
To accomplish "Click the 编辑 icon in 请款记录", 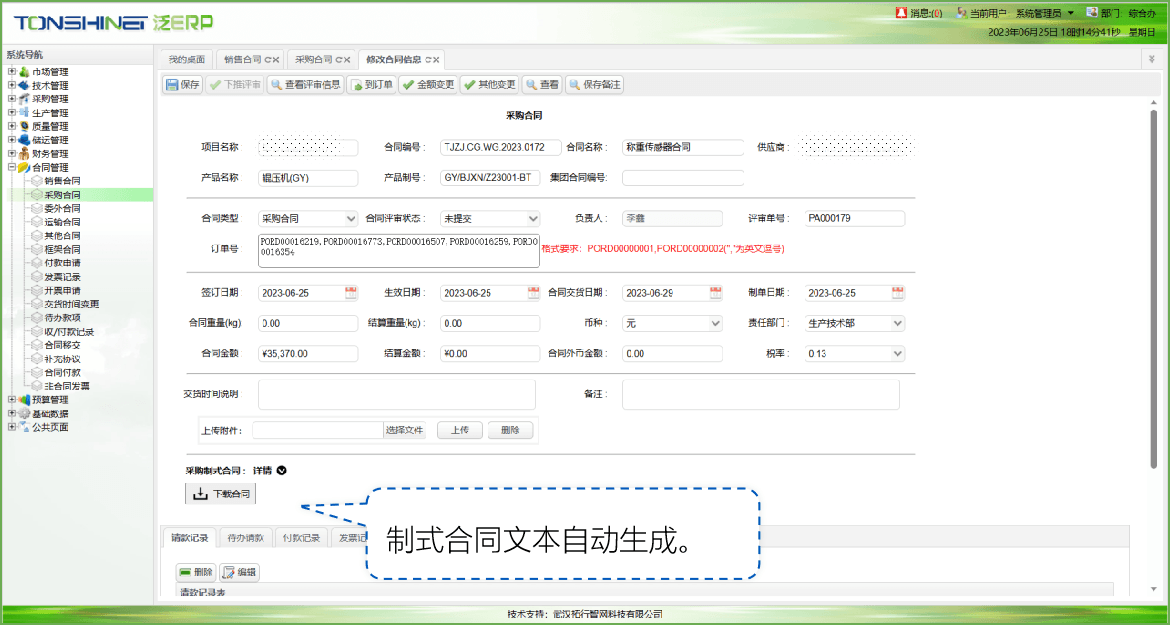I will 239,572.
